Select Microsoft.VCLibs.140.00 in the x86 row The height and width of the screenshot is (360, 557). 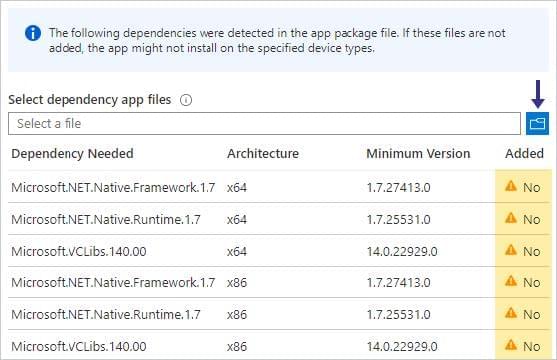coord(79,346)
